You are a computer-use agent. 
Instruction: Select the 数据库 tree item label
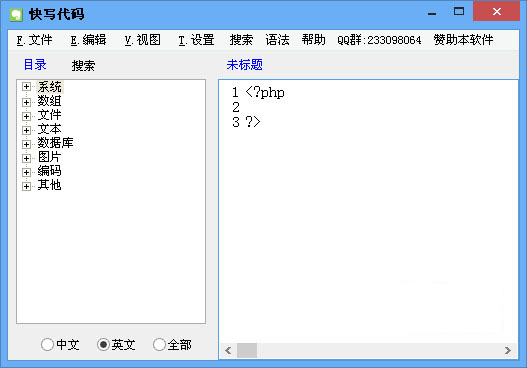coord(55,143)
